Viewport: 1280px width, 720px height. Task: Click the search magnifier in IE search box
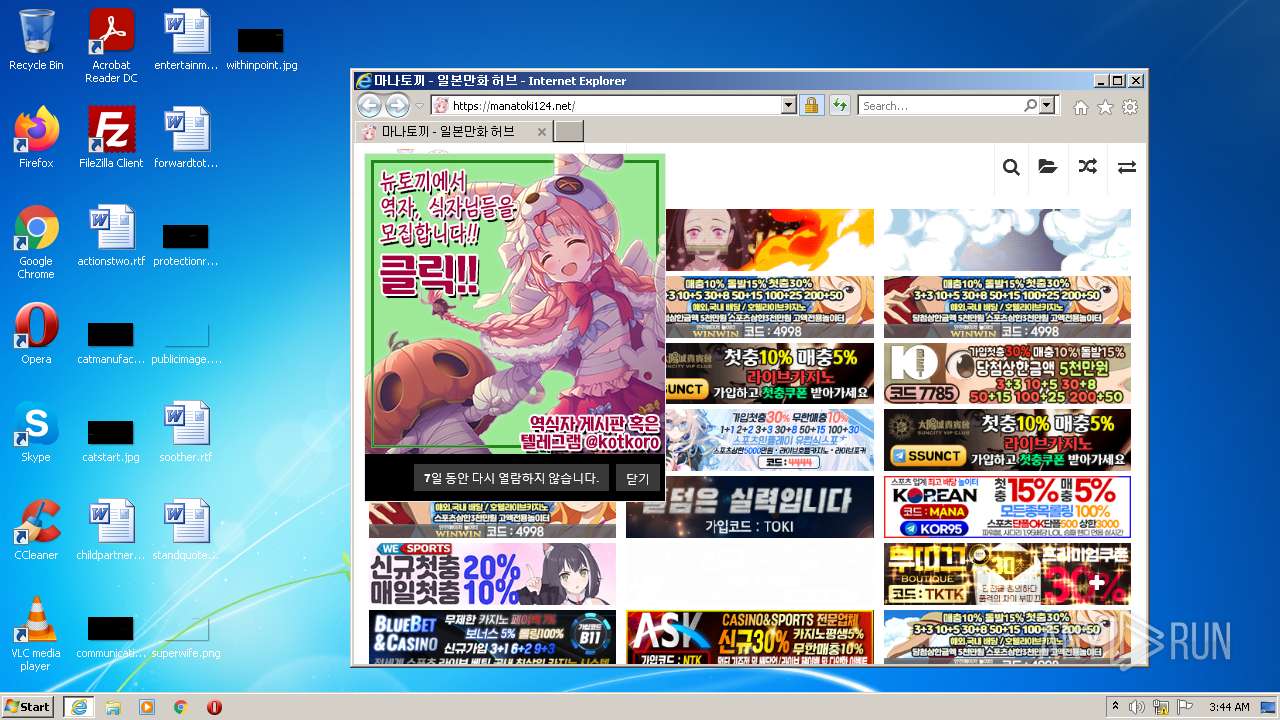tap(1030, 105)
